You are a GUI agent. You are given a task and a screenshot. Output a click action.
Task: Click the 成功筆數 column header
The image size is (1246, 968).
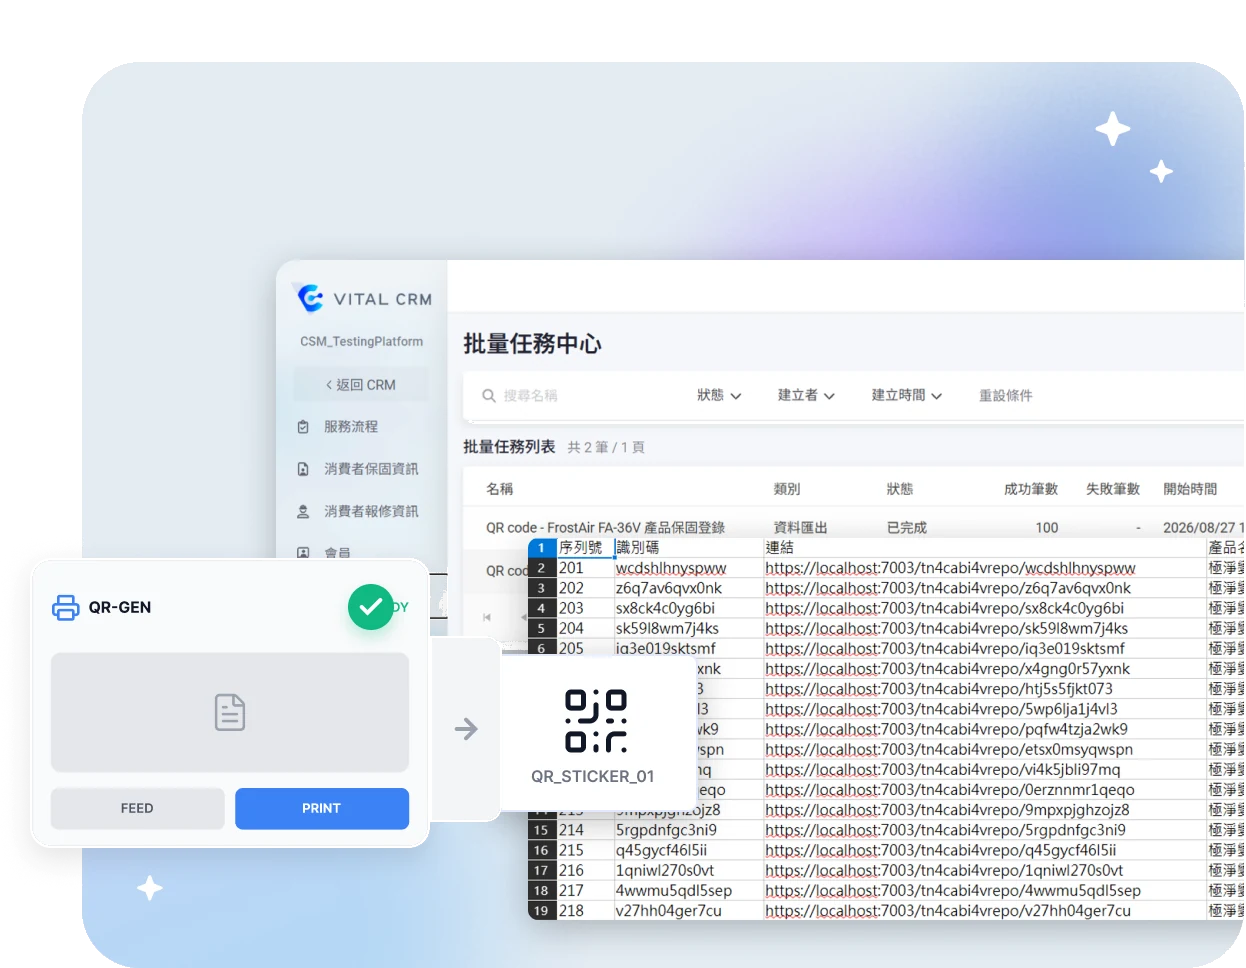pos(1031,489)
